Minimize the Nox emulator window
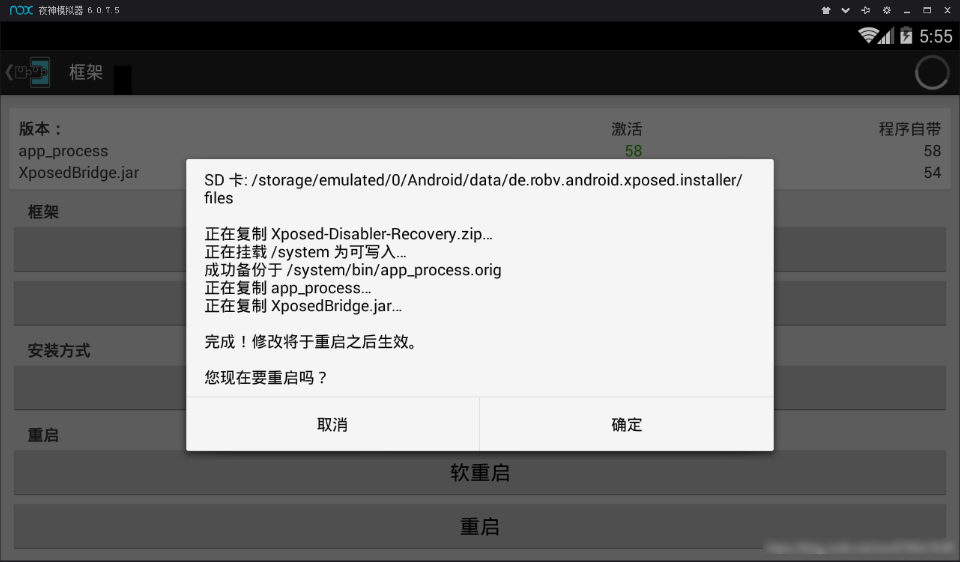The image size is (960, 562). pyautogui.click(x=907, y=10)
